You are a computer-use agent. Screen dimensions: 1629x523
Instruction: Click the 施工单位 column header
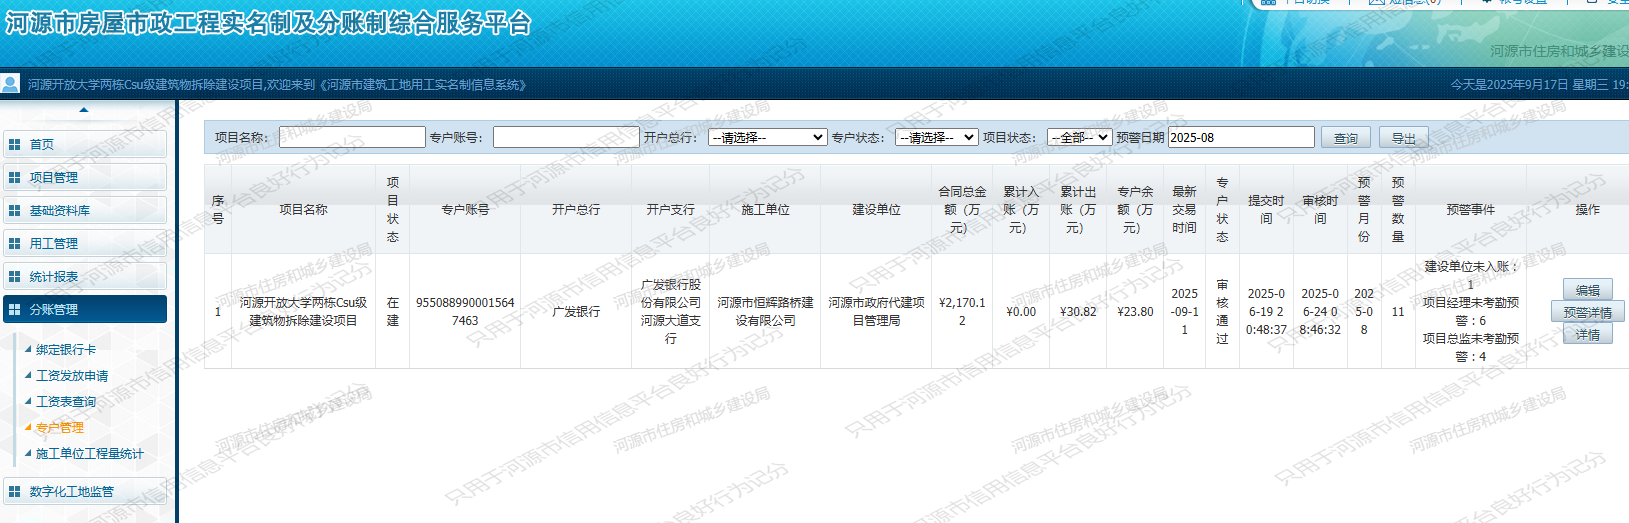[765, 210]
